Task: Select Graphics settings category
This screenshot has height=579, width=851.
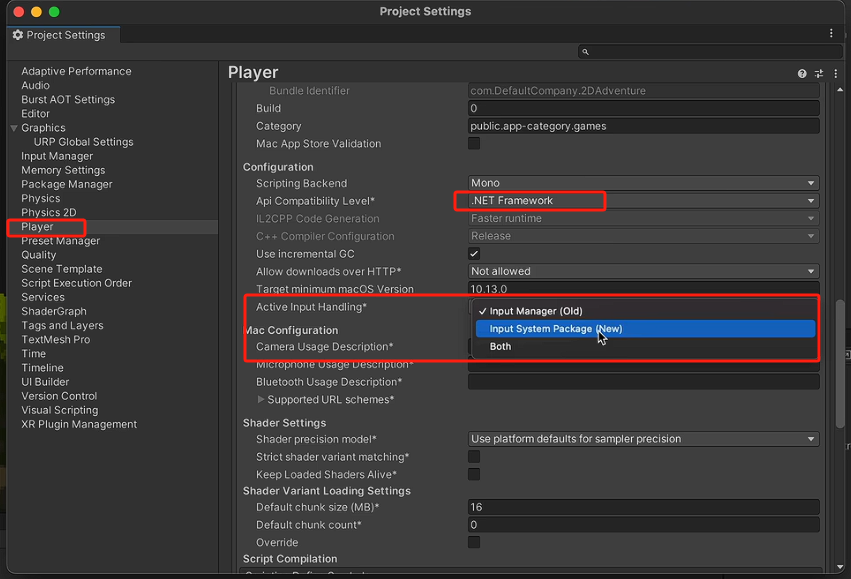Action: point(43,128)
